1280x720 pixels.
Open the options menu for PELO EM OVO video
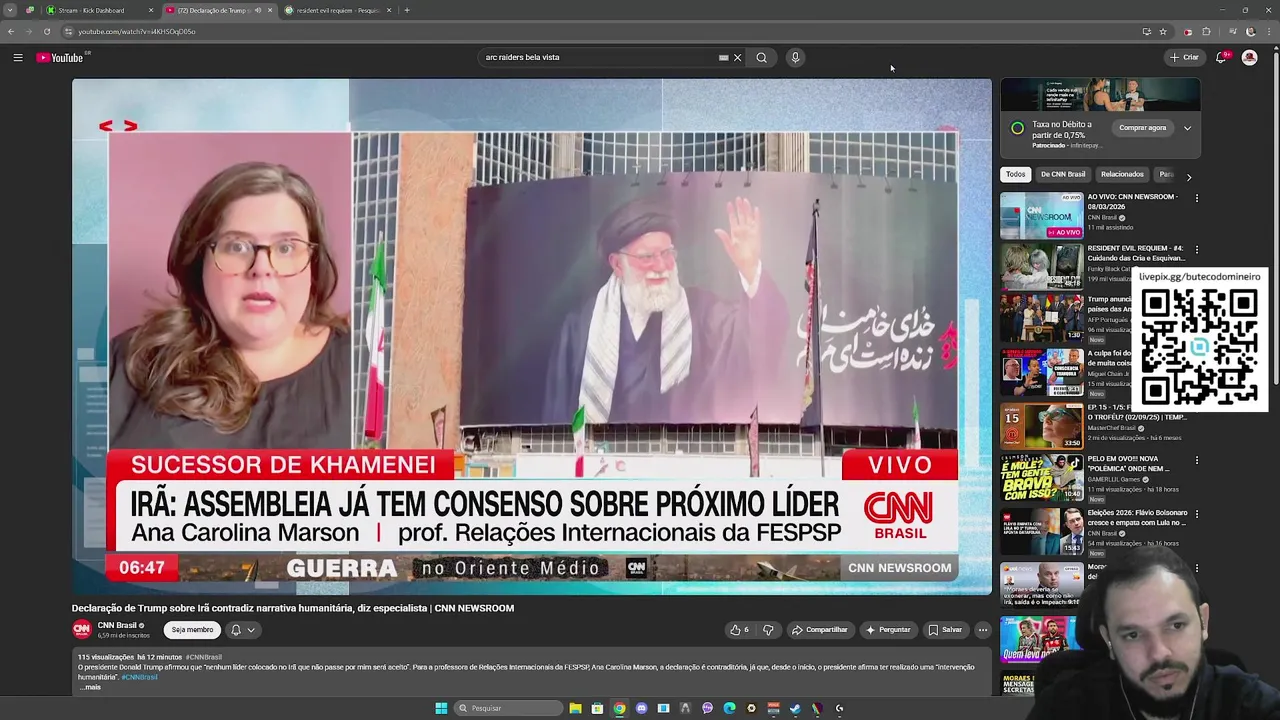(1196, 461)
